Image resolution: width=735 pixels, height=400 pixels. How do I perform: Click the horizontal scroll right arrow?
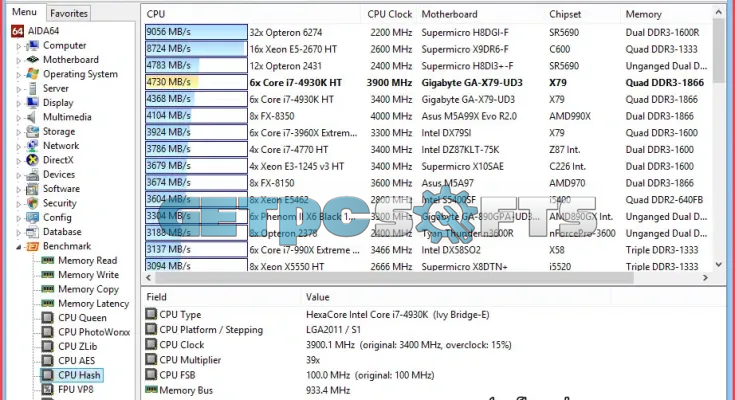pyautogui.click(x=705, y=278)
